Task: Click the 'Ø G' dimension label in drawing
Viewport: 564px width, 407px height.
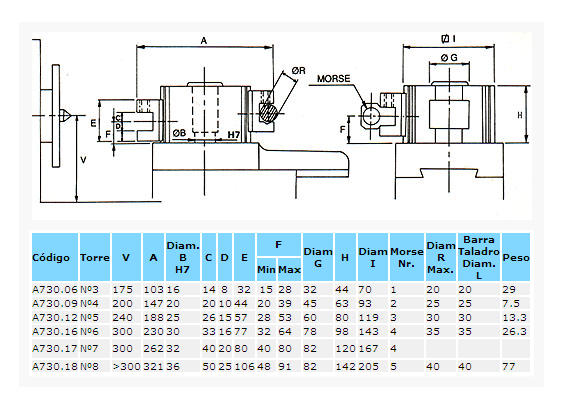Action: point(449,58)
